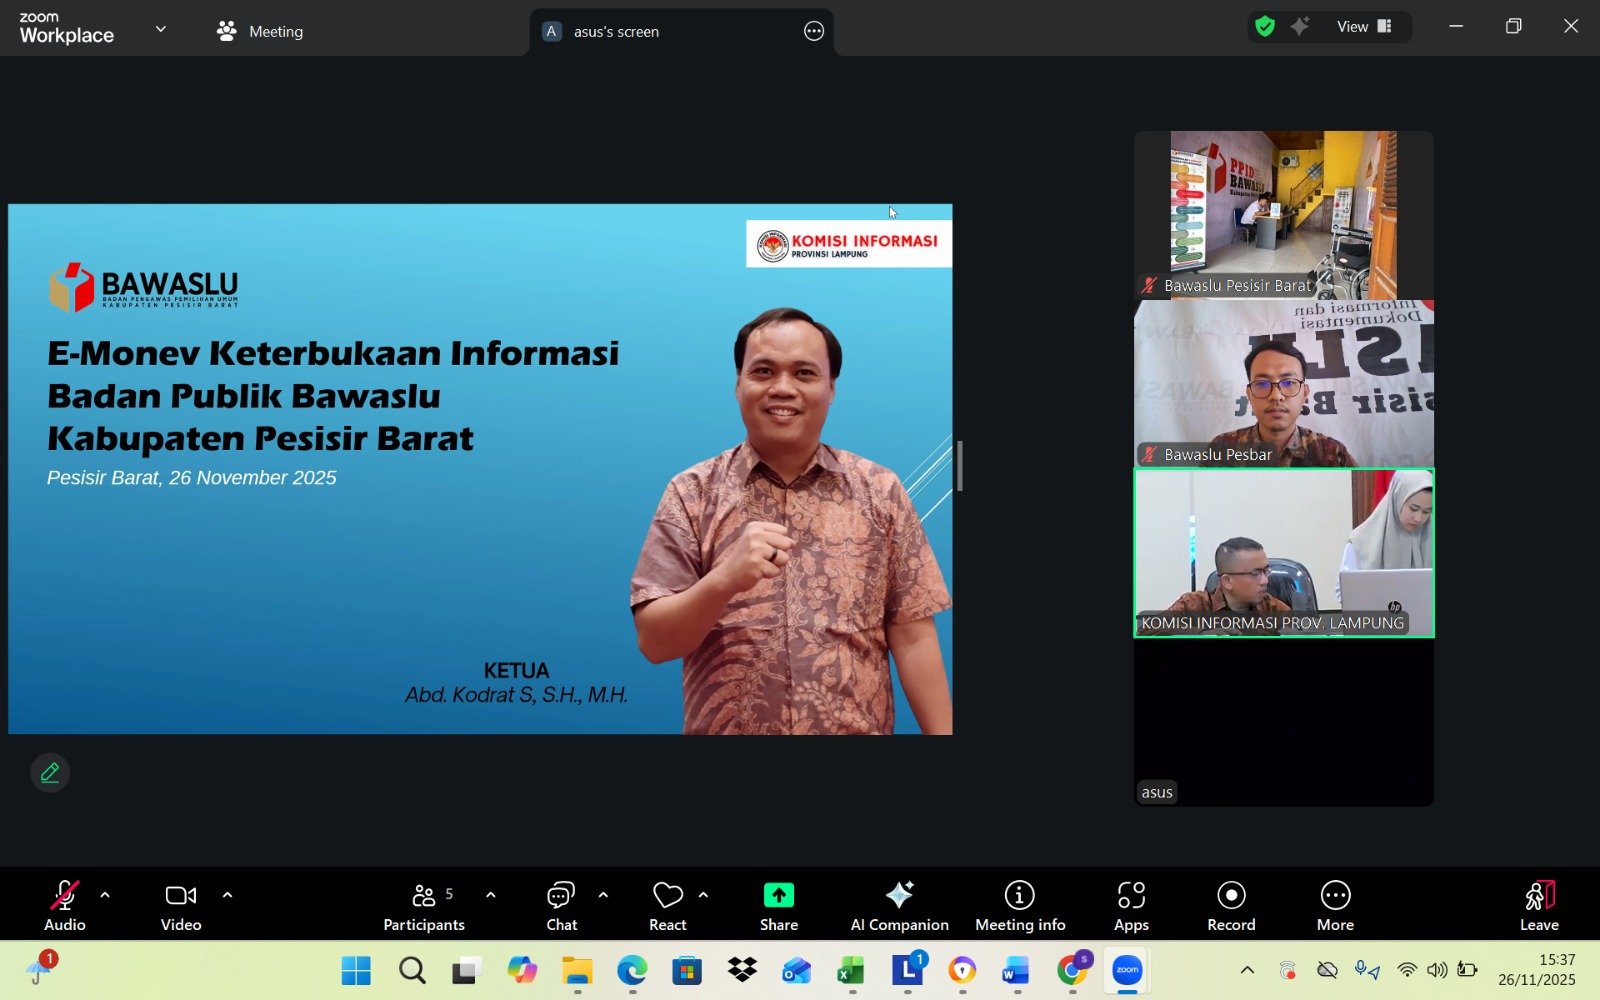Open the Zoom Workplace dropdown chevron

point(161,29)
